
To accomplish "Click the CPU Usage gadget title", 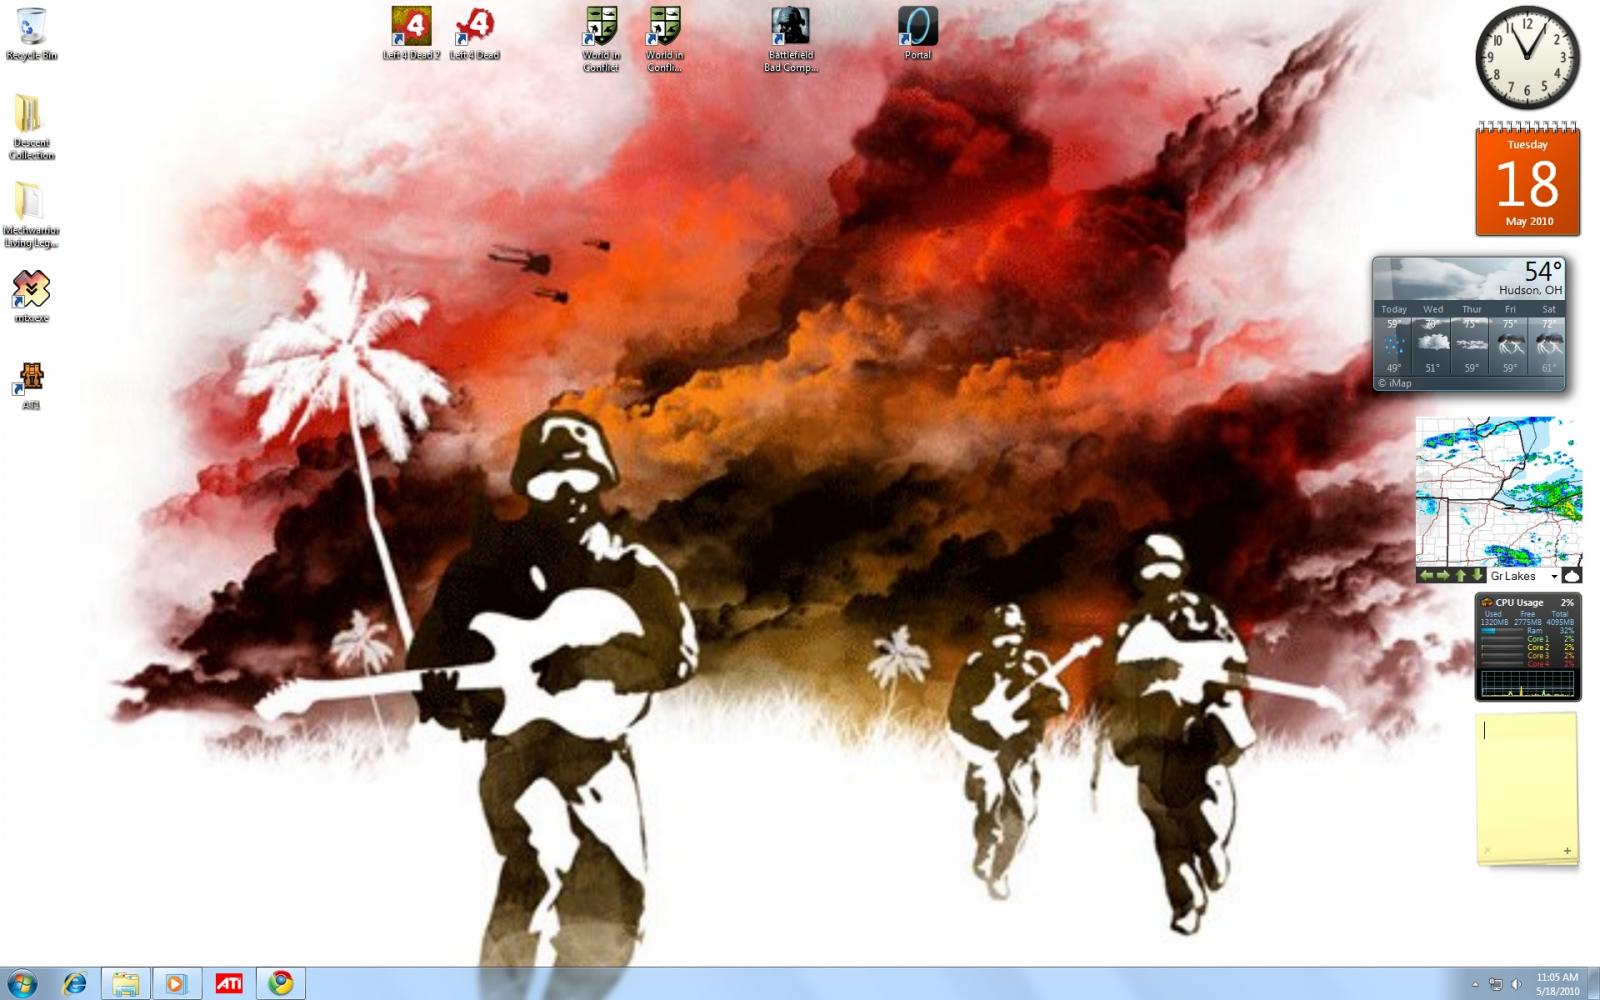I will pos(1519,602).
